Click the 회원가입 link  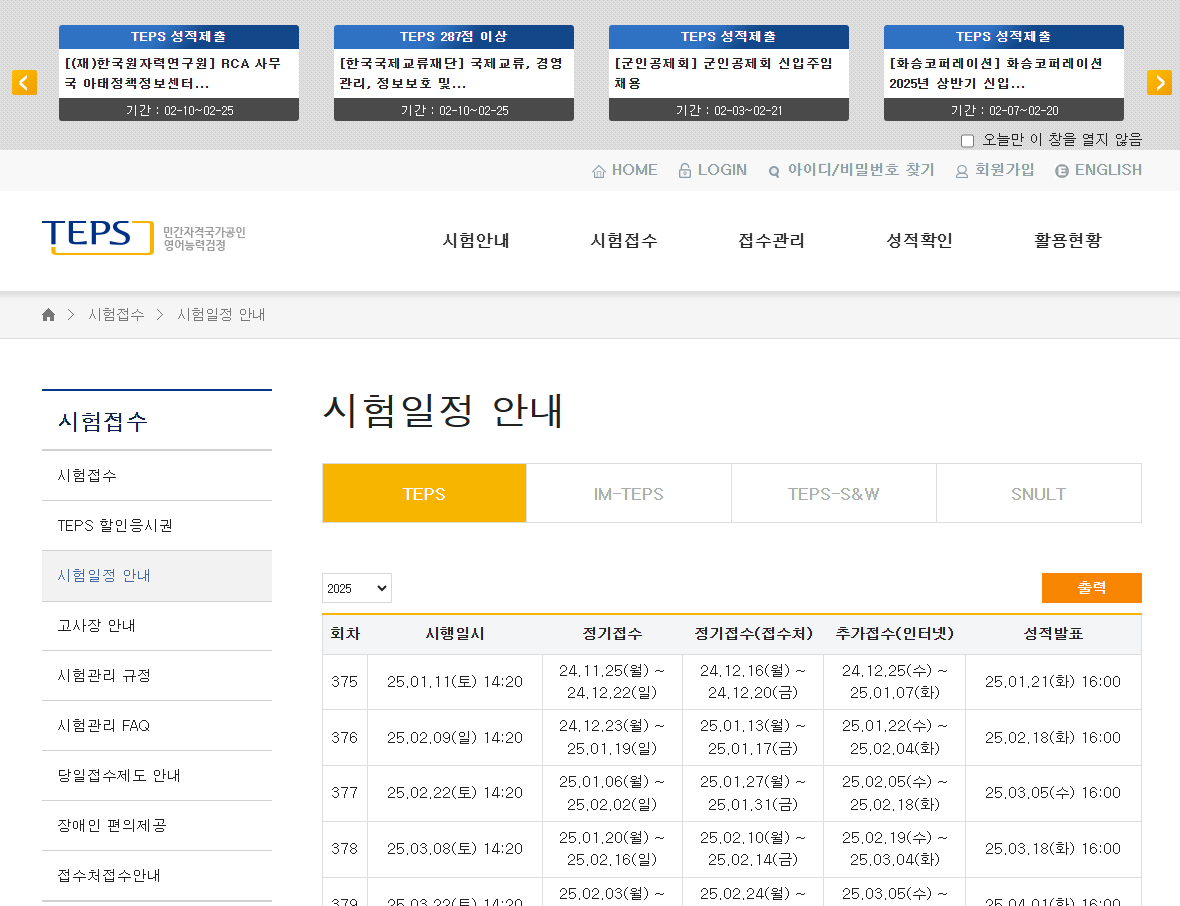1005,170
